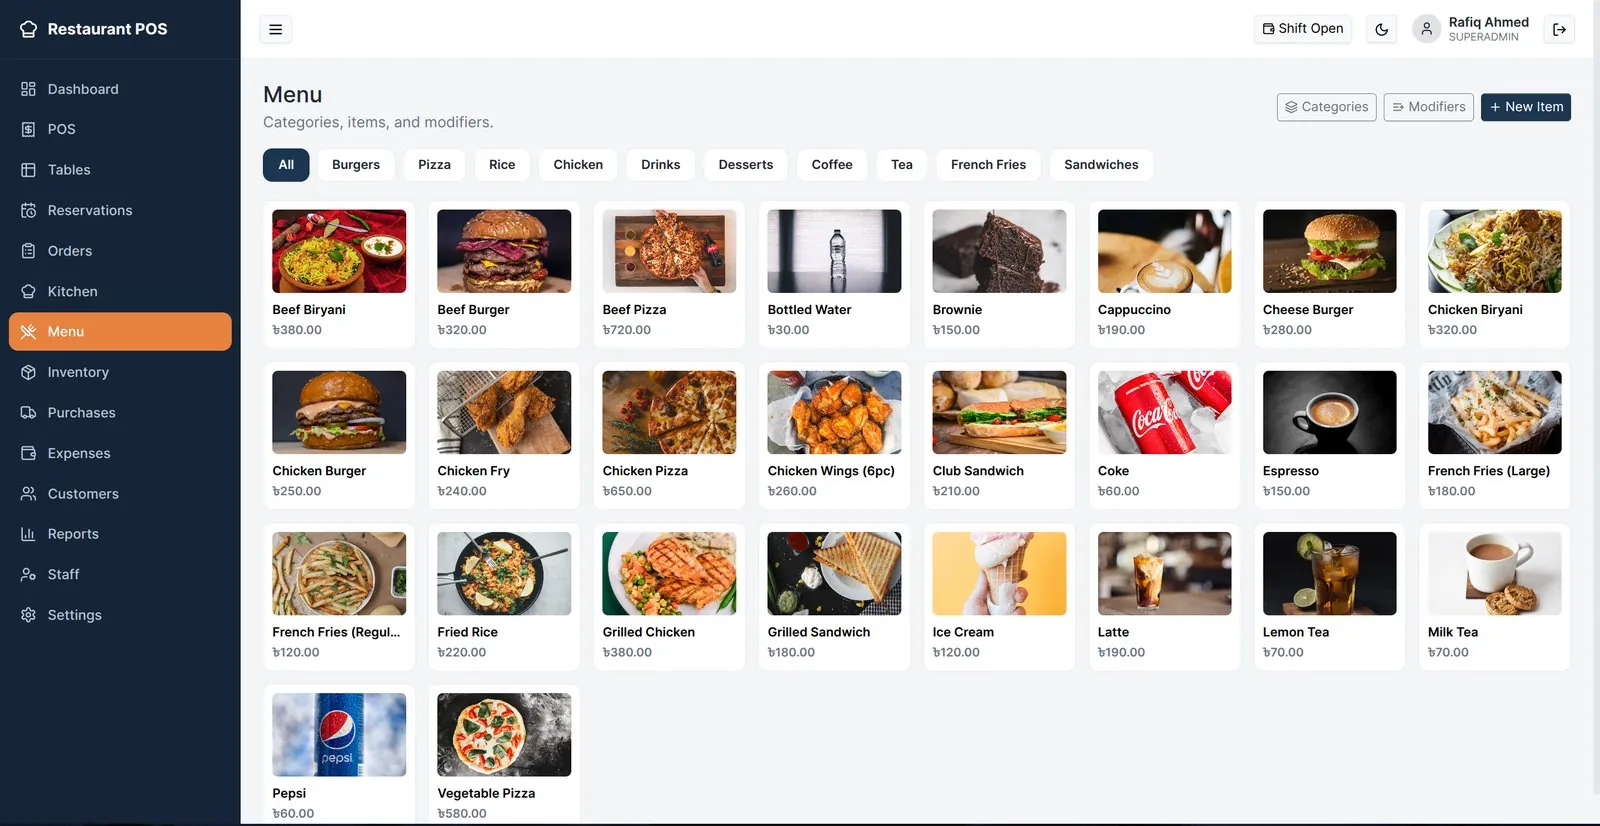This screenshot has width=1600, height=826.
Task: Filter menu by French Fries
Action: click(x=988, y=165)
